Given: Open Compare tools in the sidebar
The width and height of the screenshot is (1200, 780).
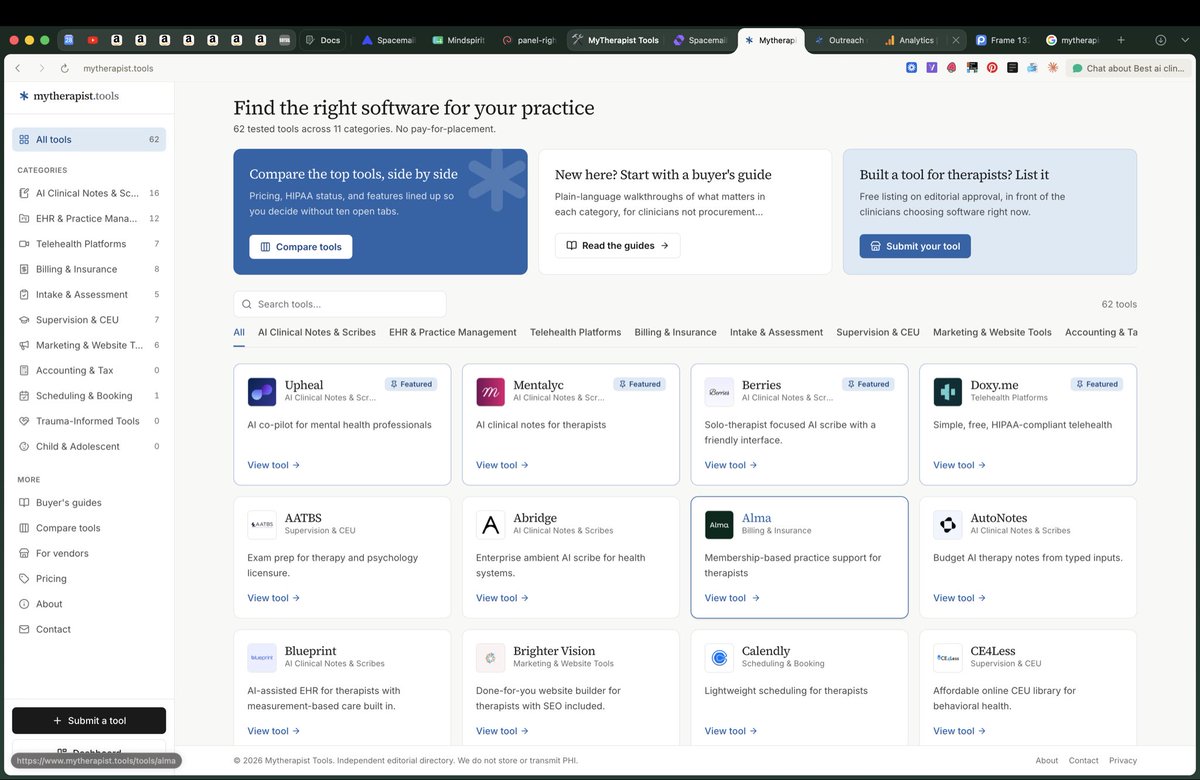Looking at the screenshot, I should [89, 528].
